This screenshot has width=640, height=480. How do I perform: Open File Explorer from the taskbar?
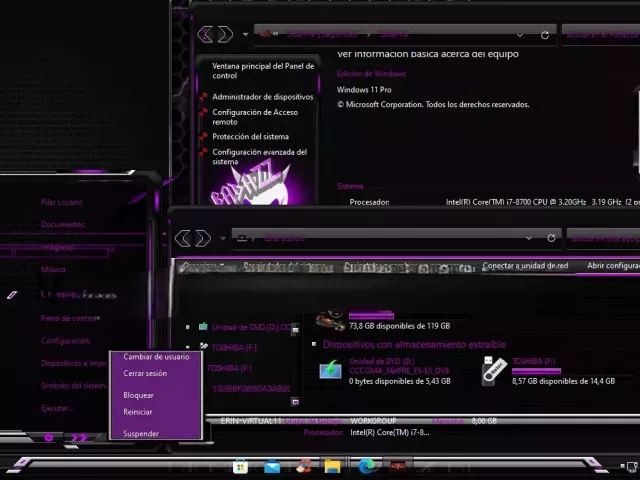pos(332,466)
